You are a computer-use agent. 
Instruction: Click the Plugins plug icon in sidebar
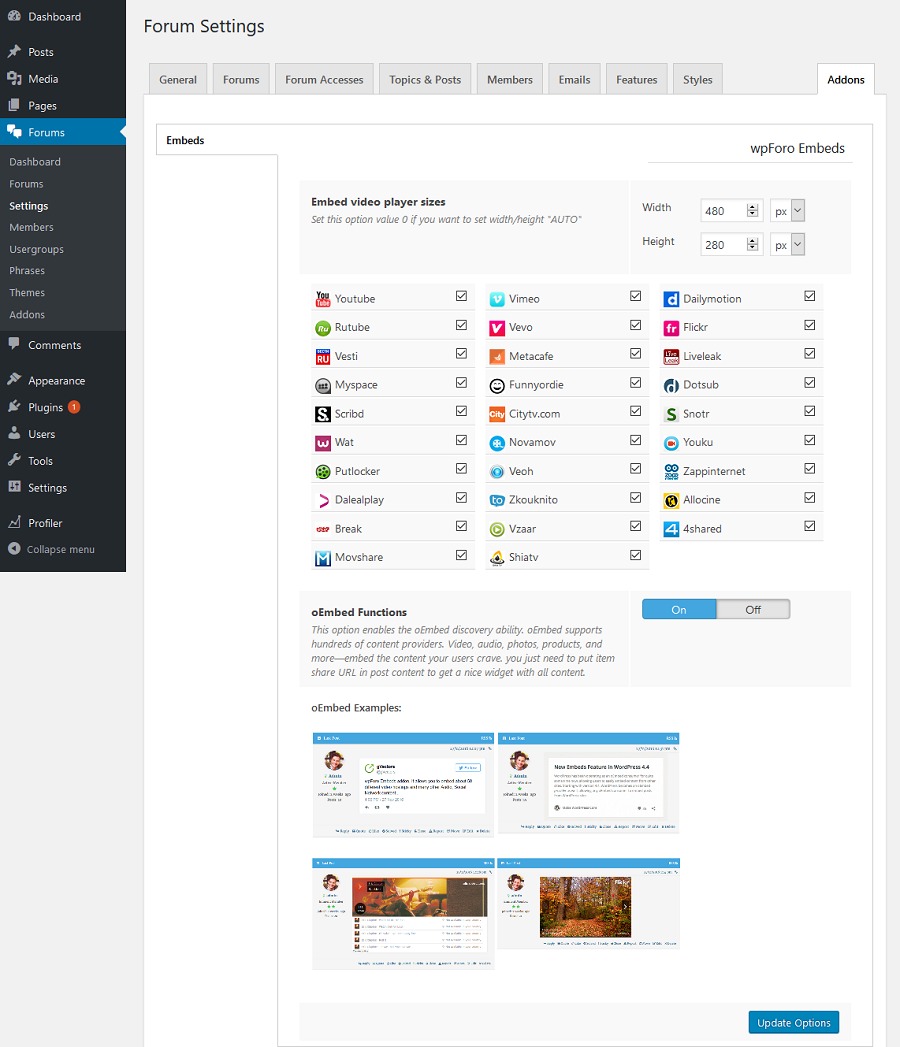14,407
